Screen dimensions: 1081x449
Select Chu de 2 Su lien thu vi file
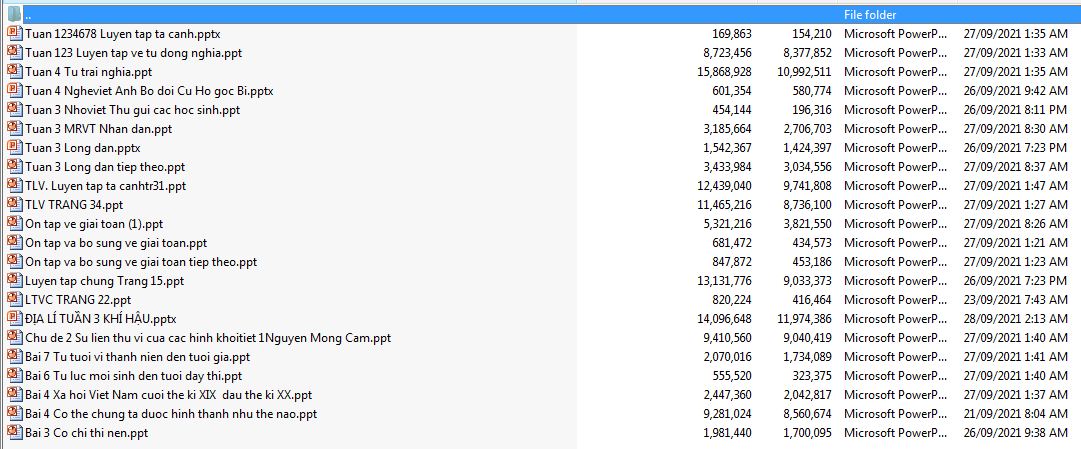tap(207, 338)
